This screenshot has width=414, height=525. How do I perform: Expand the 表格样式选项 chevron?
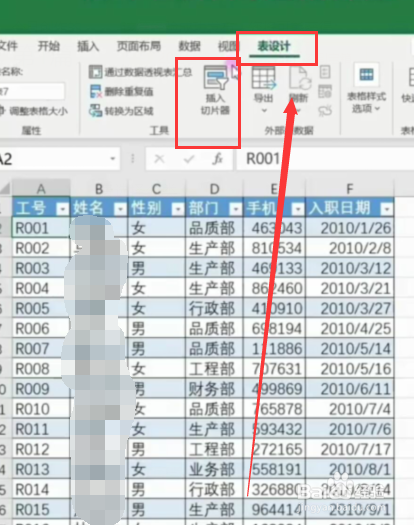click(x=378, y=108)
